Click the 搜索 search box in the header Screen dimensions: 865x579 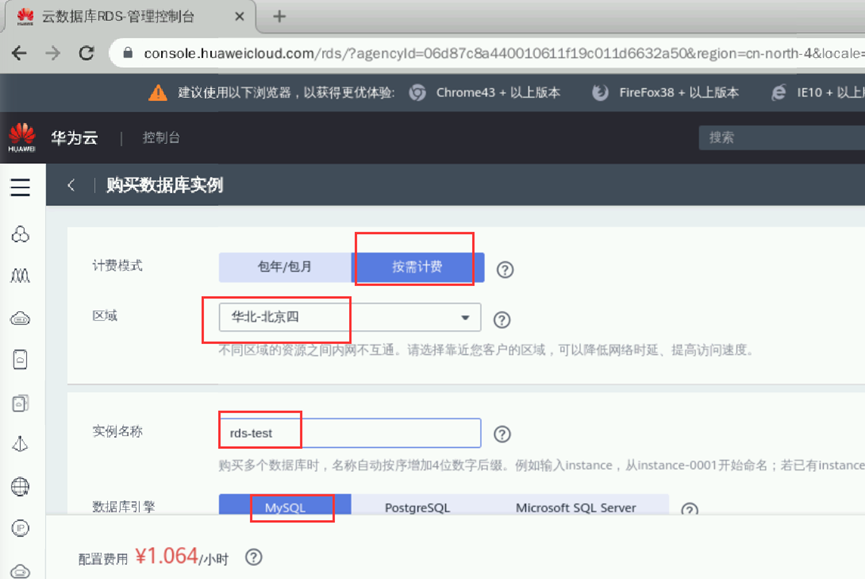pos(782,137)
